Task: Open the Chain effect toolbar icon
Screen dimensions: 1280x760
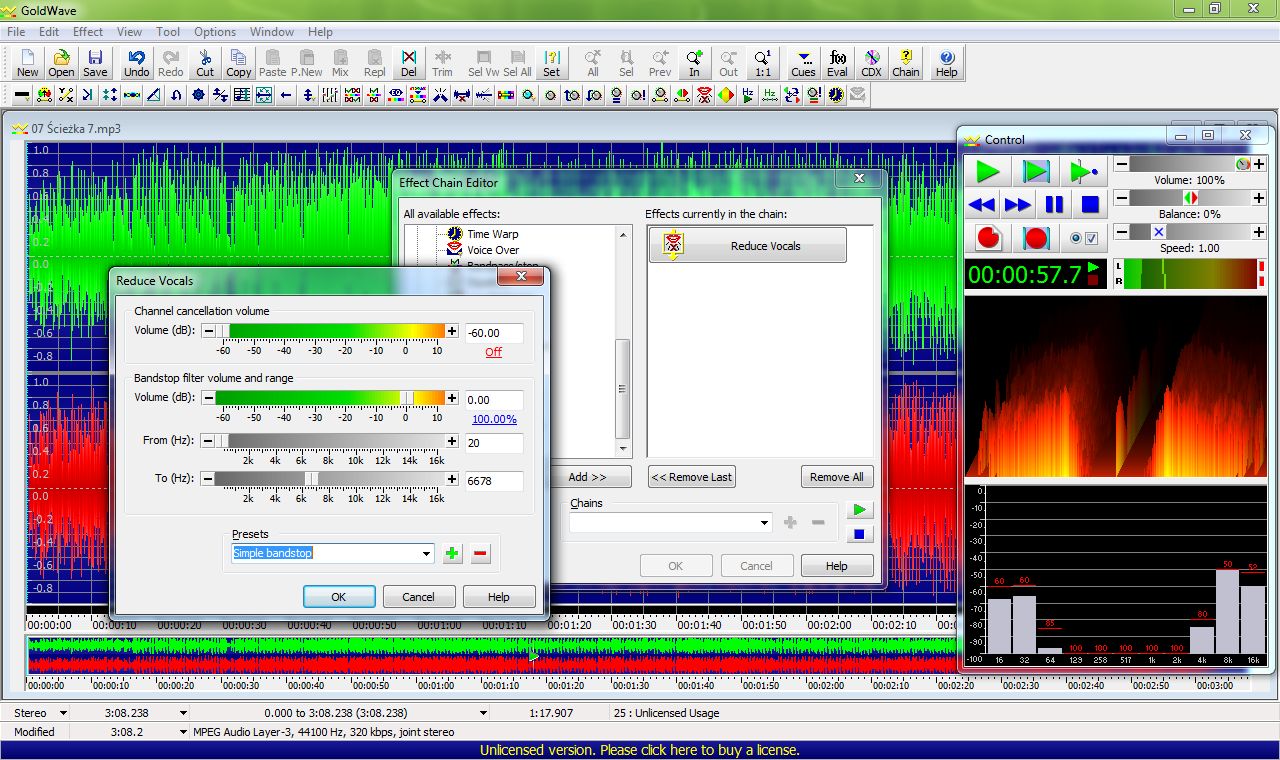Action: coord(906,63)
